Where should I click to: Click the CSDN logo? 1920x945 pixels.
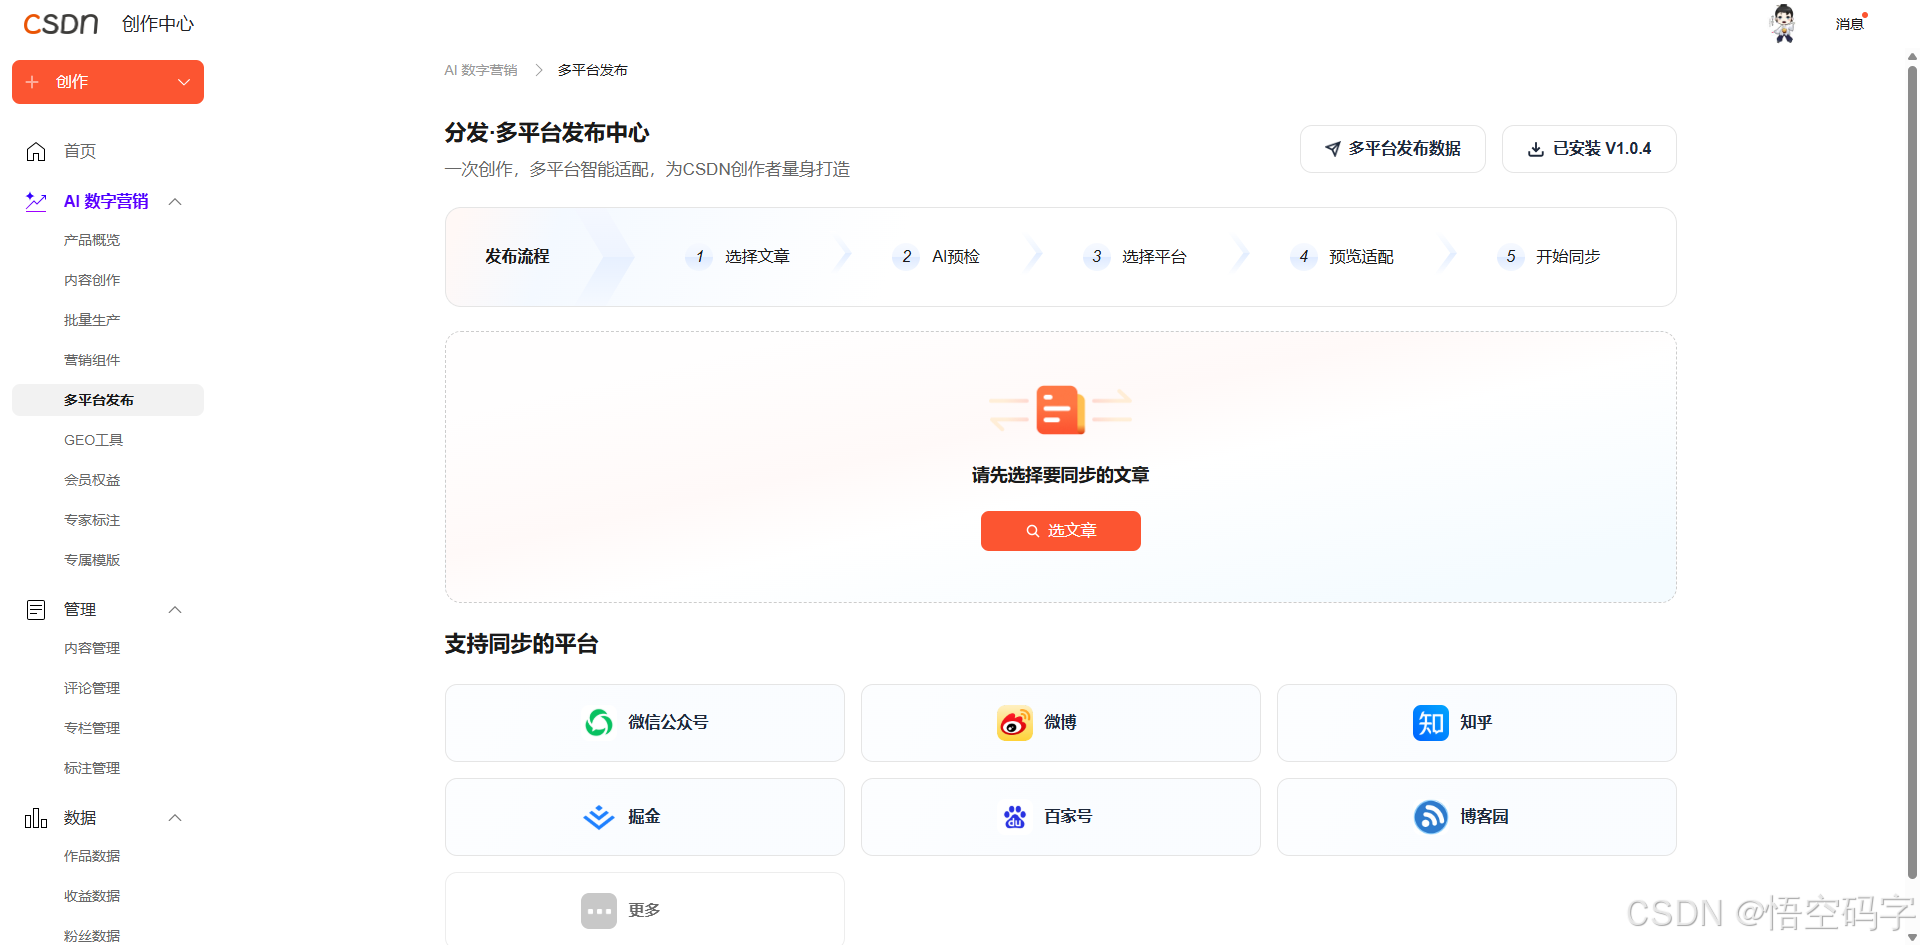point(61,23)
